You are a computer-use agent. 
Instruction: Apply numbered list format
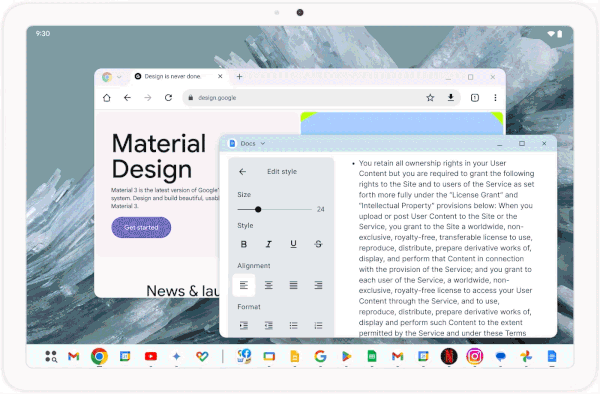(x=318, y=326)
